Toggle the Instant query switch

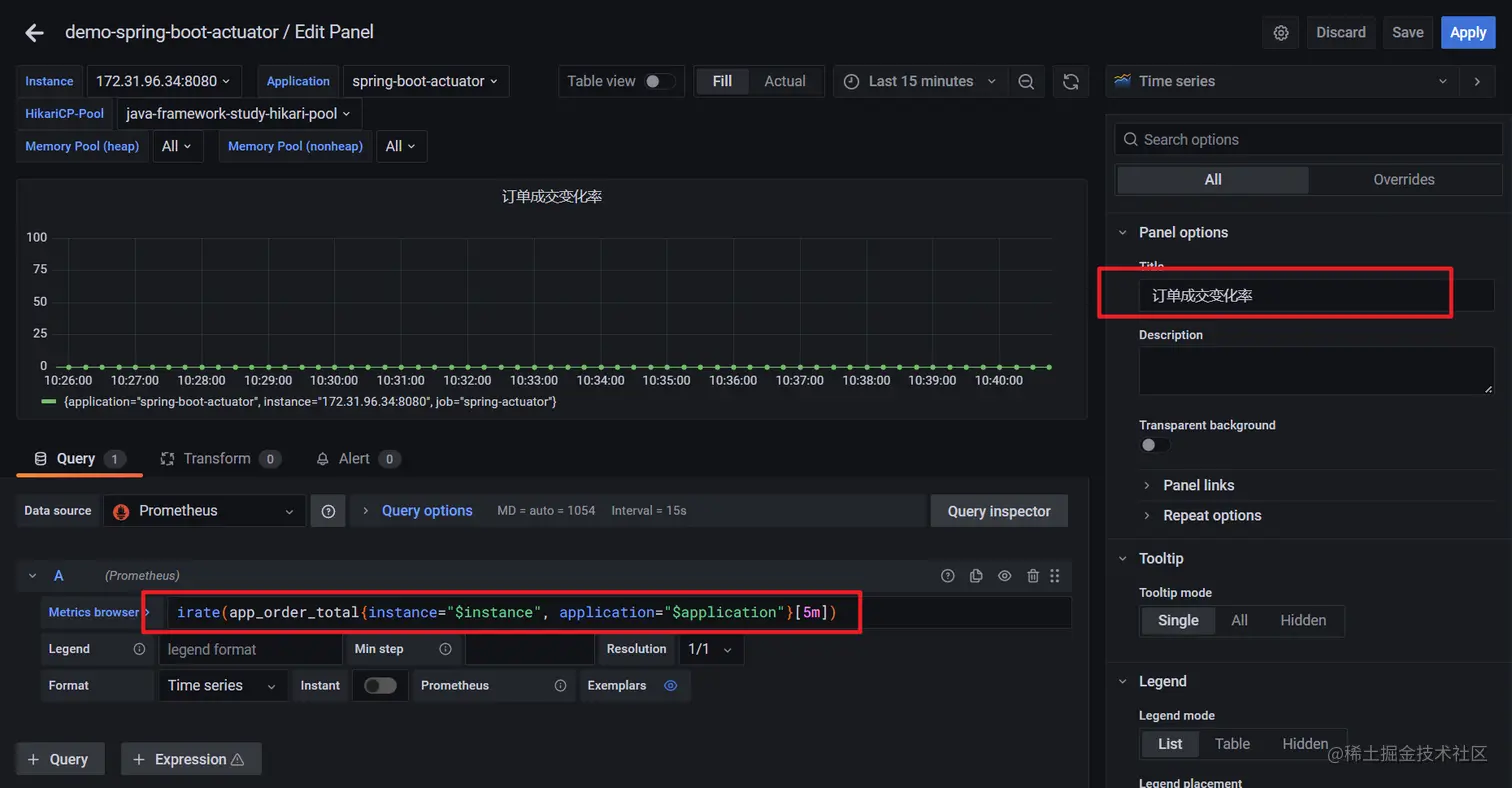coord(380,685)
